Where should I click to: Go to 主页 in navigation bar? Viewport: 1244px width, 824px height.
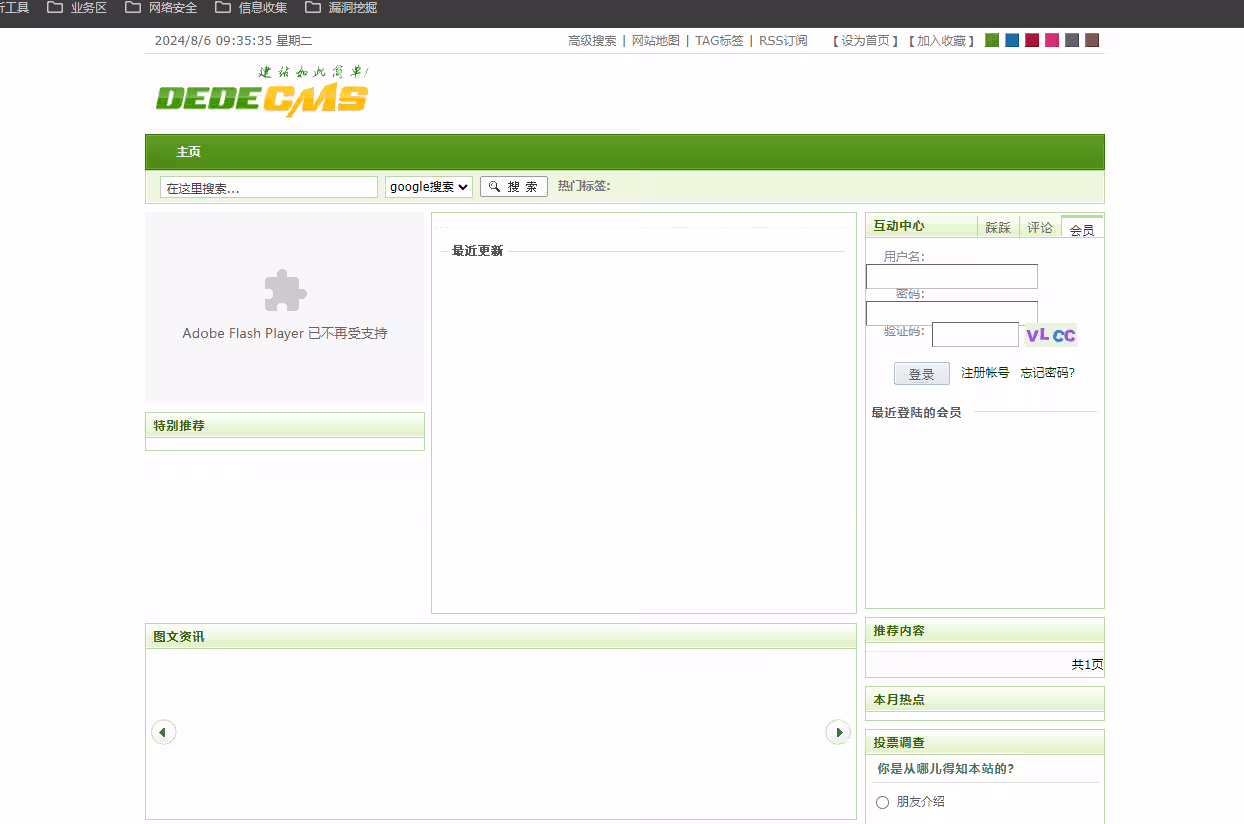188,152
